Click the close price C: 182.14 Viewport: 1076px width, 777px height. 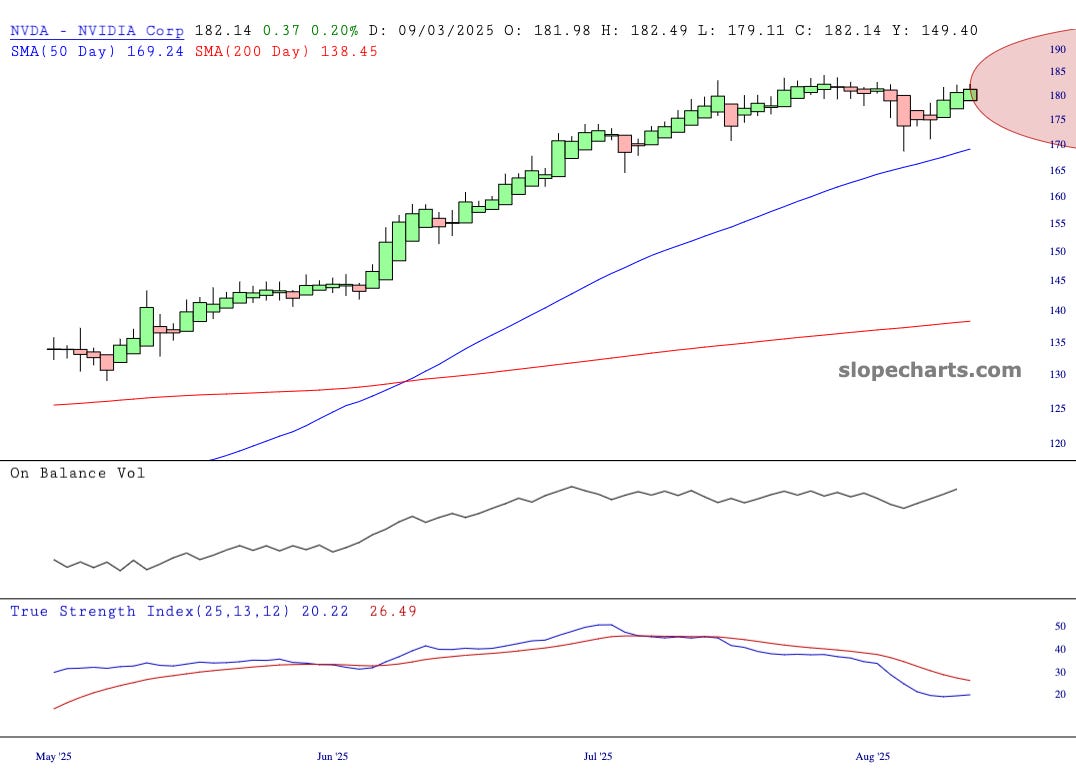(838, 31)
